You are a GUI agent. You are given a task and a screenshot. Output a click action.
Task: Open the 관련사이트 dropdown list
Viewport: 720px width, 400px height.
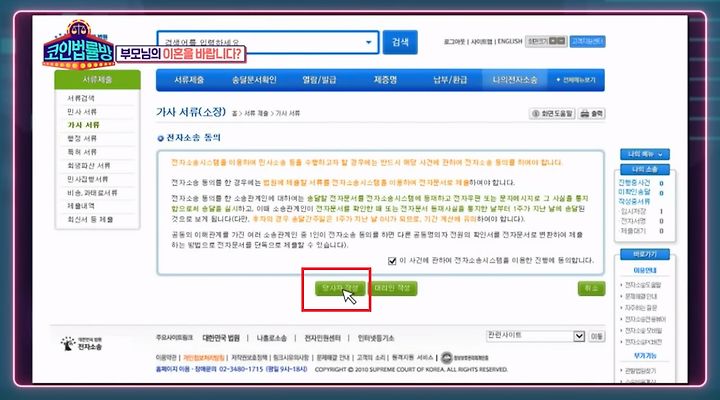(535, 336)
